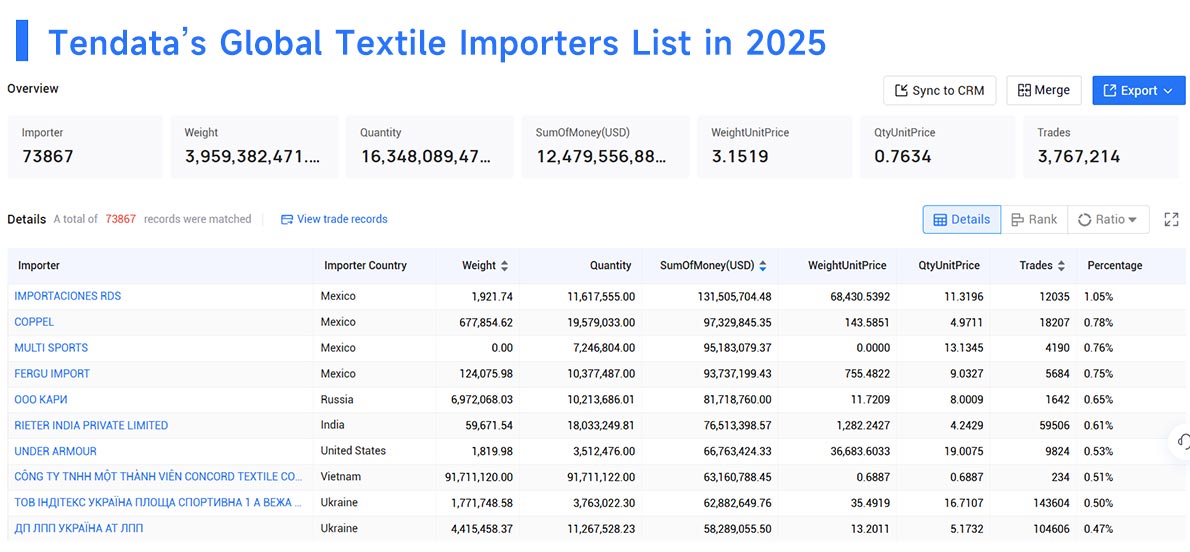The image size is (1190, 552).
Task: Click the Overview label
Action: coord(33,89)
